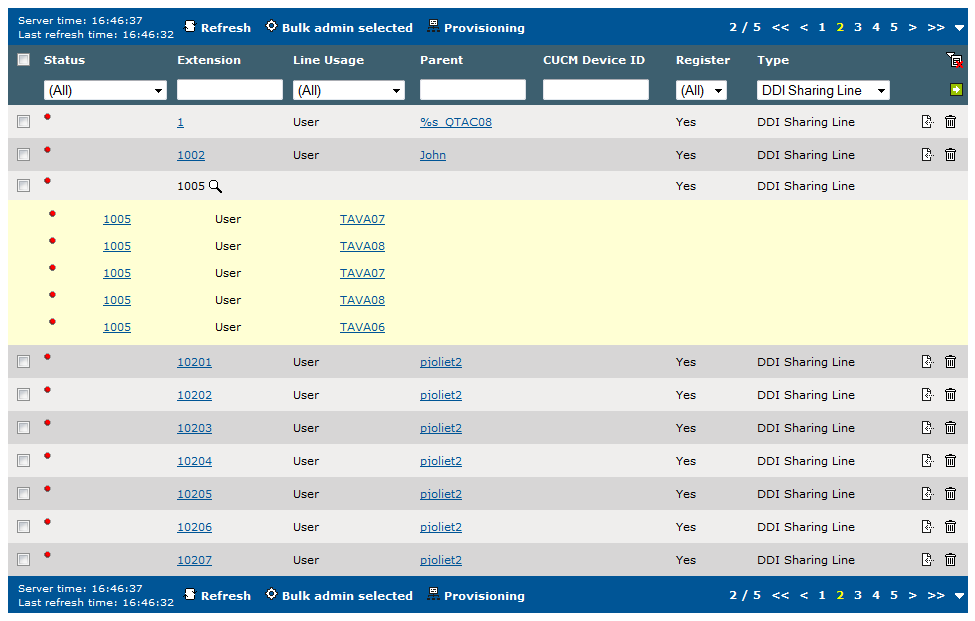Open the parent link John
The image size is (975, 621).
[433, 155]
